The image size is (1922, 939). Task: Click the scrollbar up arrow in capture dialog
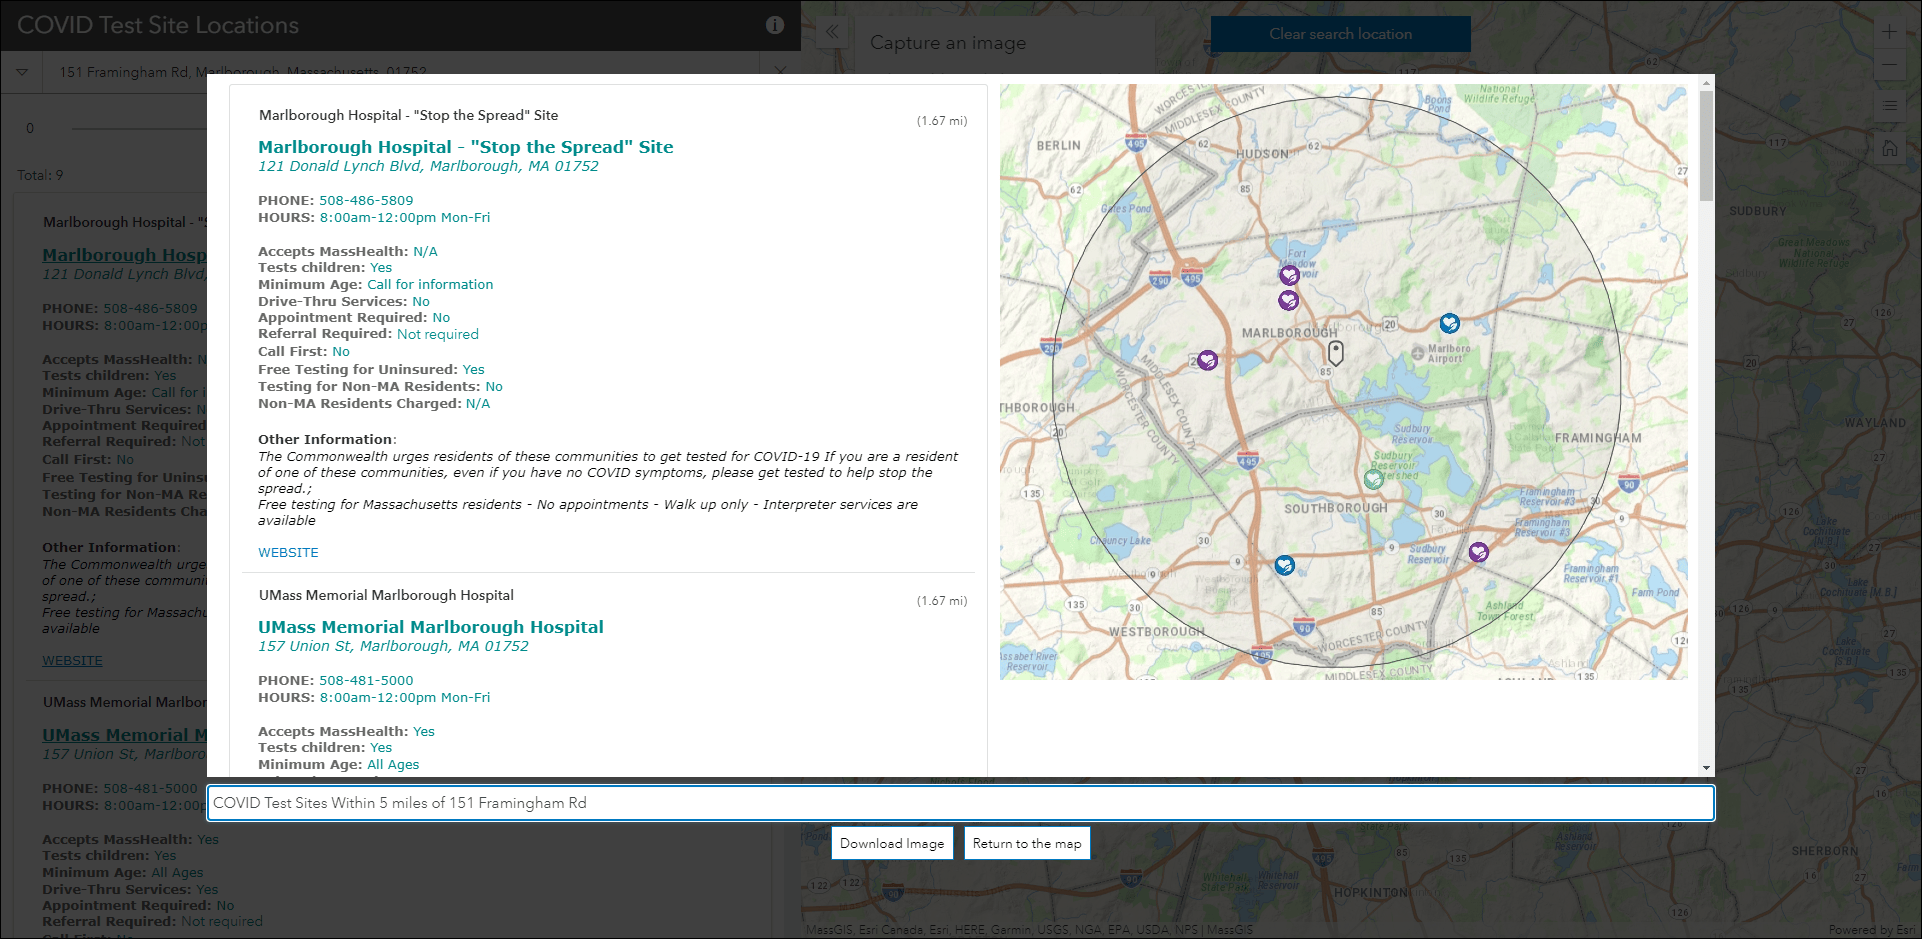pos(1706,83)
